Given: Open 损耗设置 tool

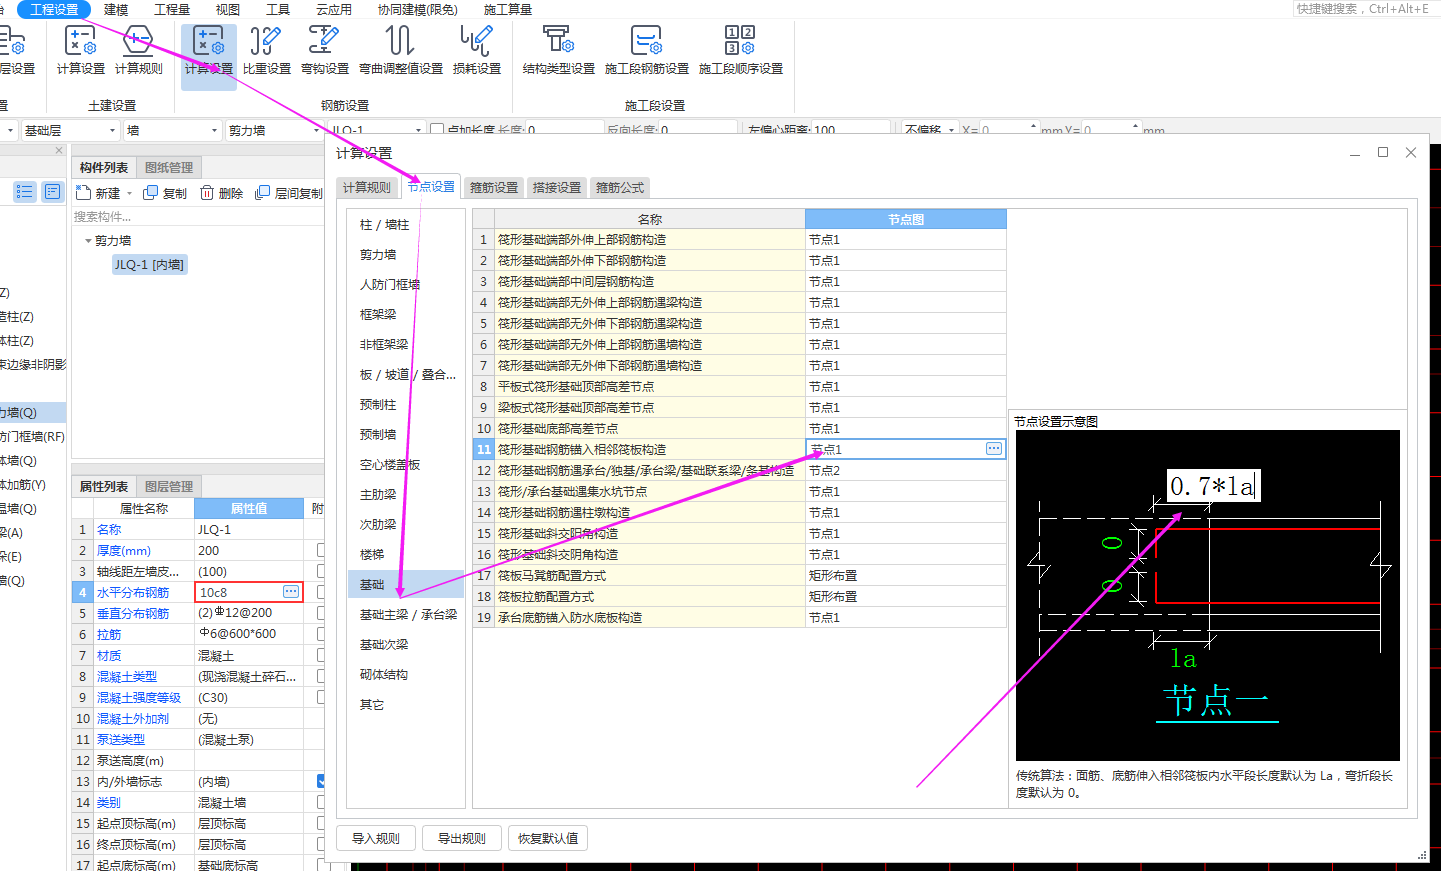Looking at the screenshot, I should [x=477, y=51].
